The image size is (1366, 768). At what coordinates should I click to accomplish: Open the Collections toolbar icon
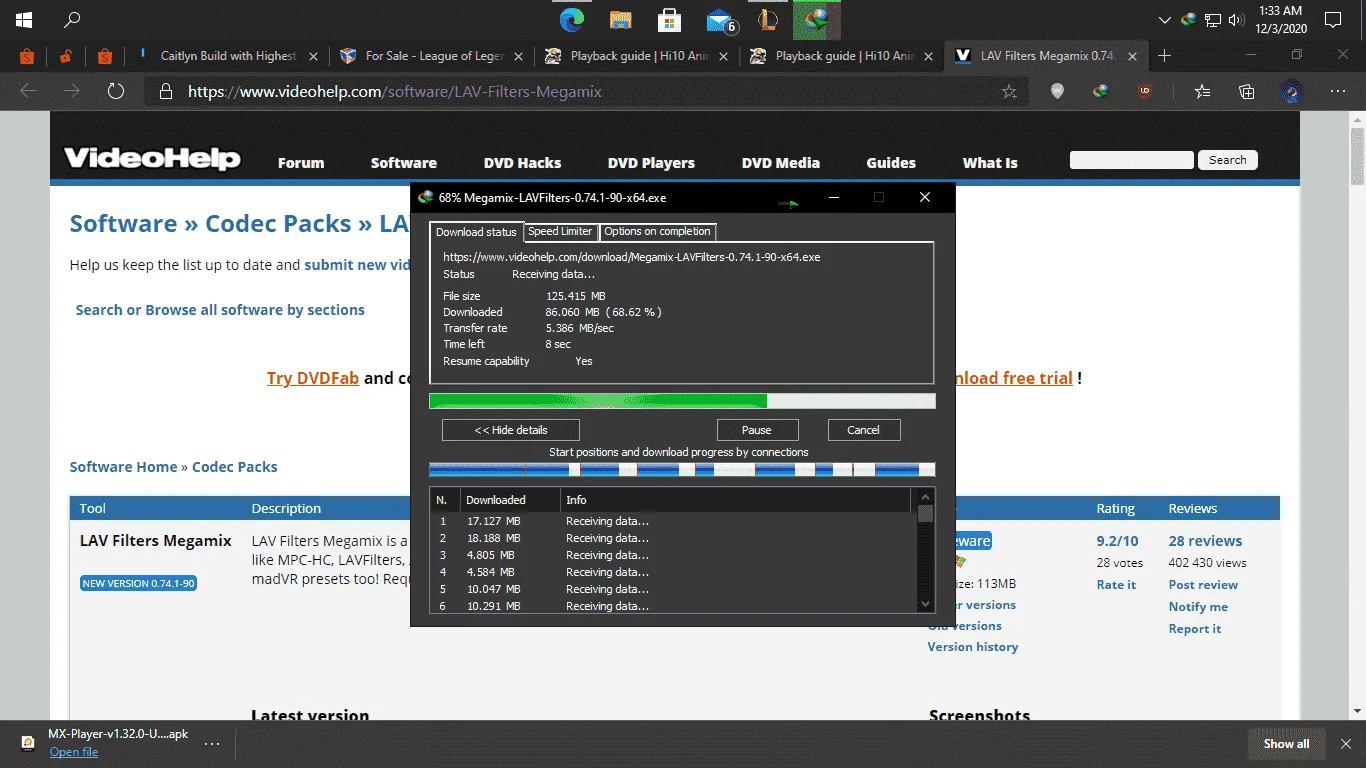tap(1247, 91)
